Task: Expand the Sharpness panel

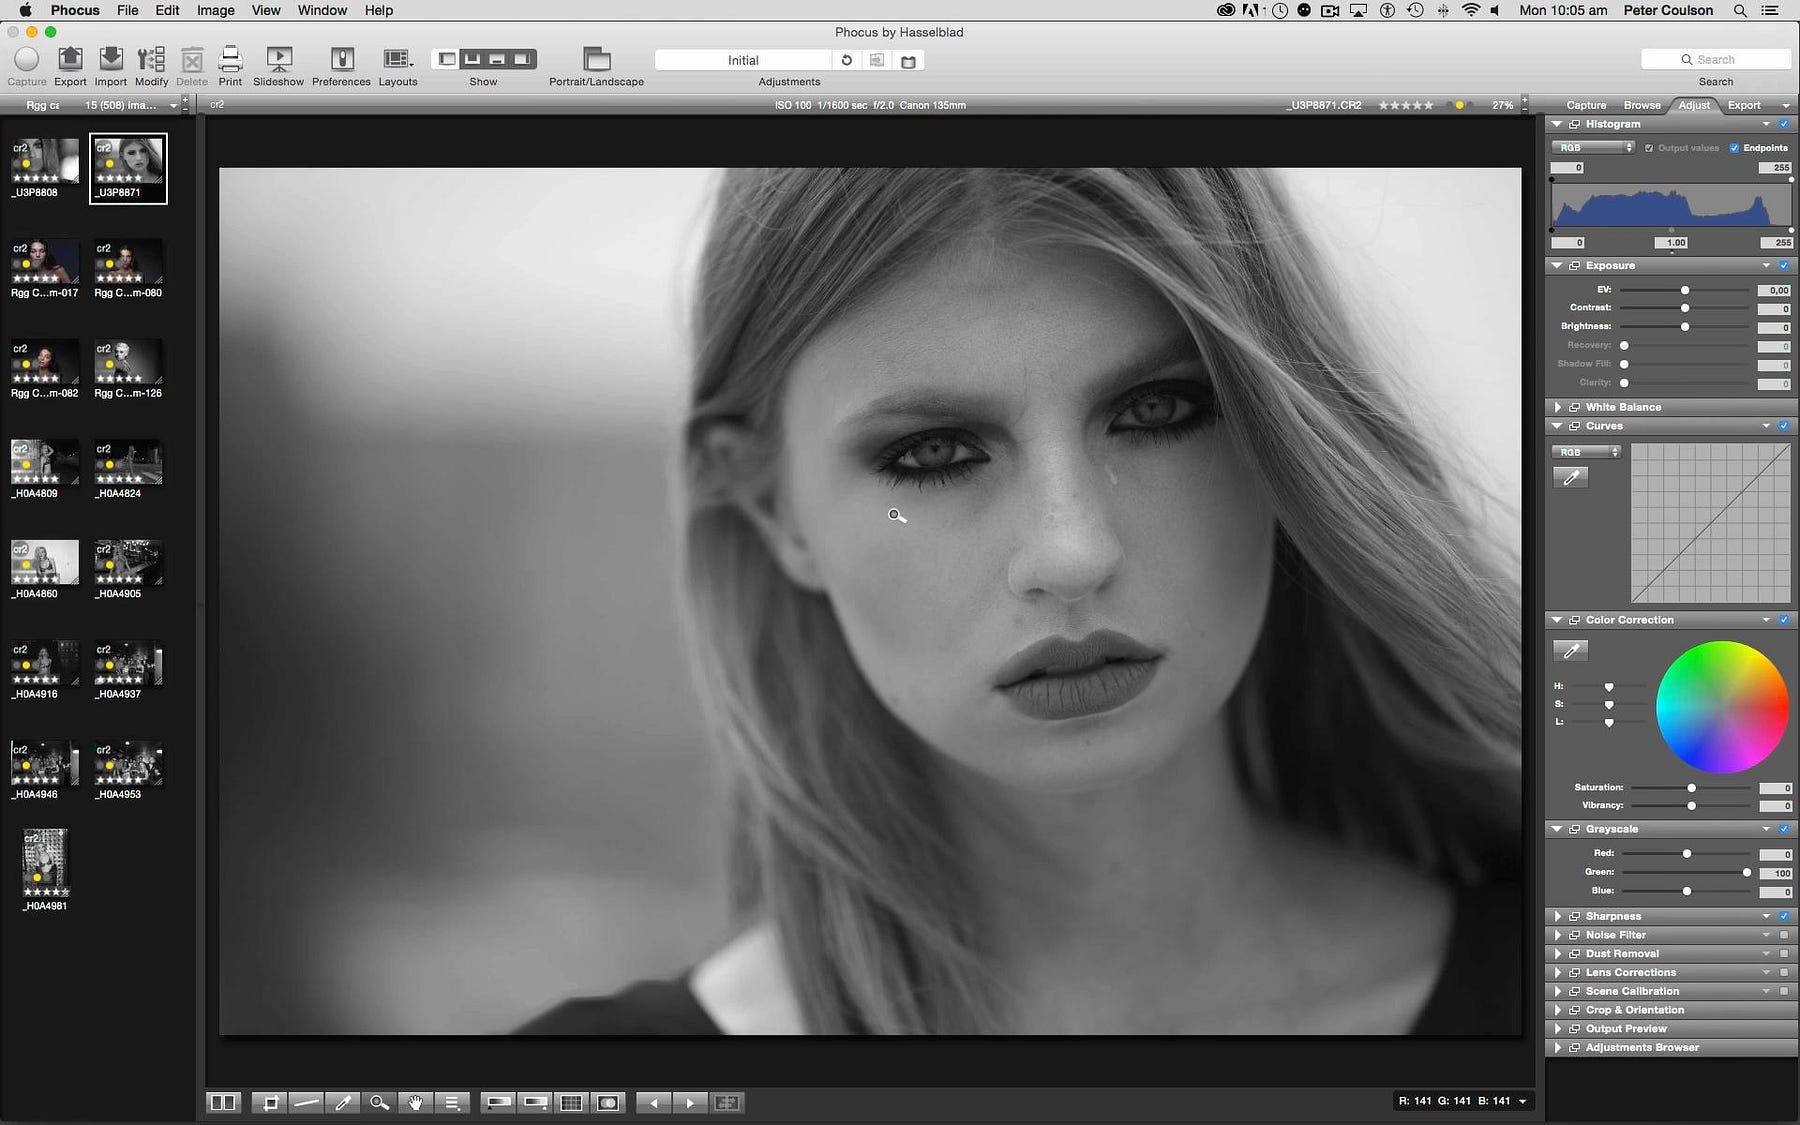Action: click(1558, 916)
